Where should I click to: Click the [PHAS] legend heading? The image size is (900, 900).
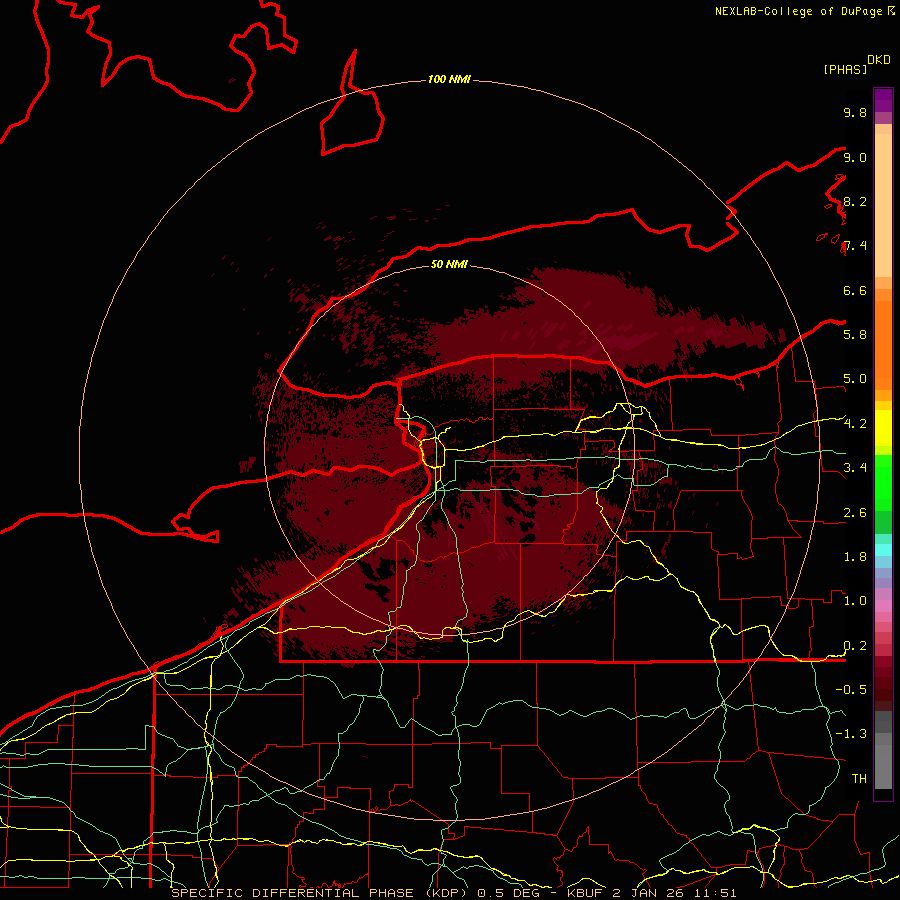click(845, 69)
